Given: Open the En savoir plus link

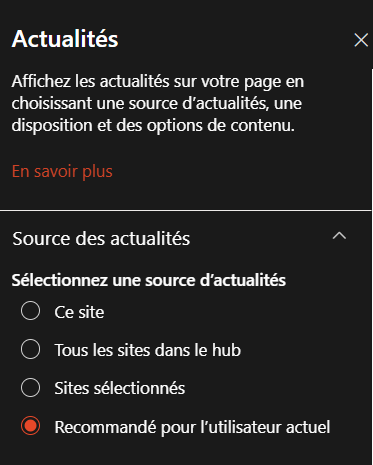Looking at the screenshot, I should (62, 171).
